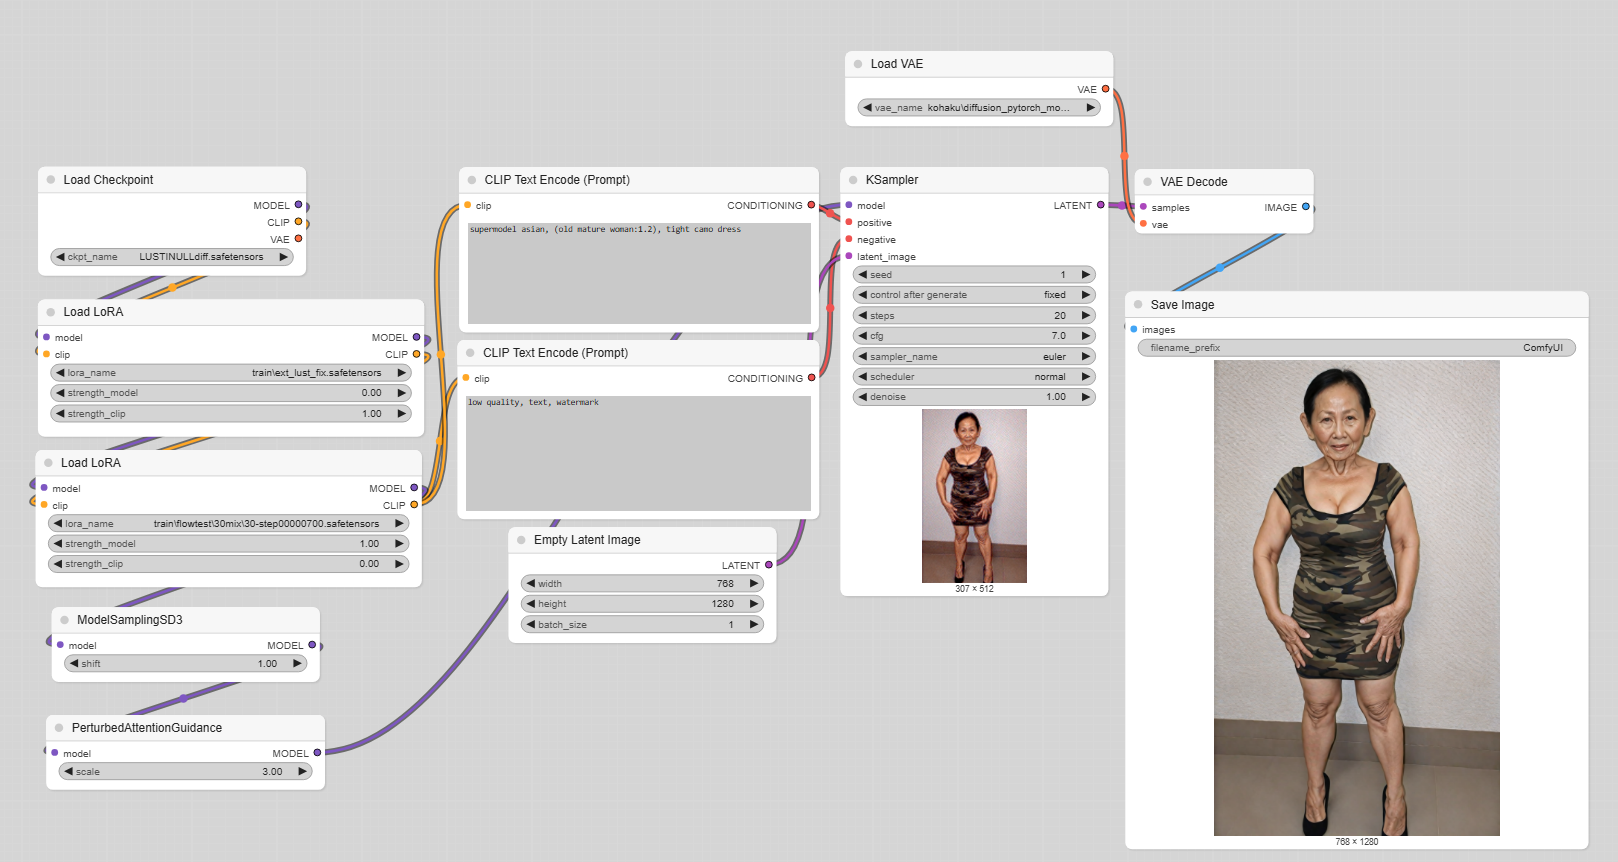Increase batch_size with its right arrow
The width and height of the screenshot is (1618, 862).
click(754, 625)
